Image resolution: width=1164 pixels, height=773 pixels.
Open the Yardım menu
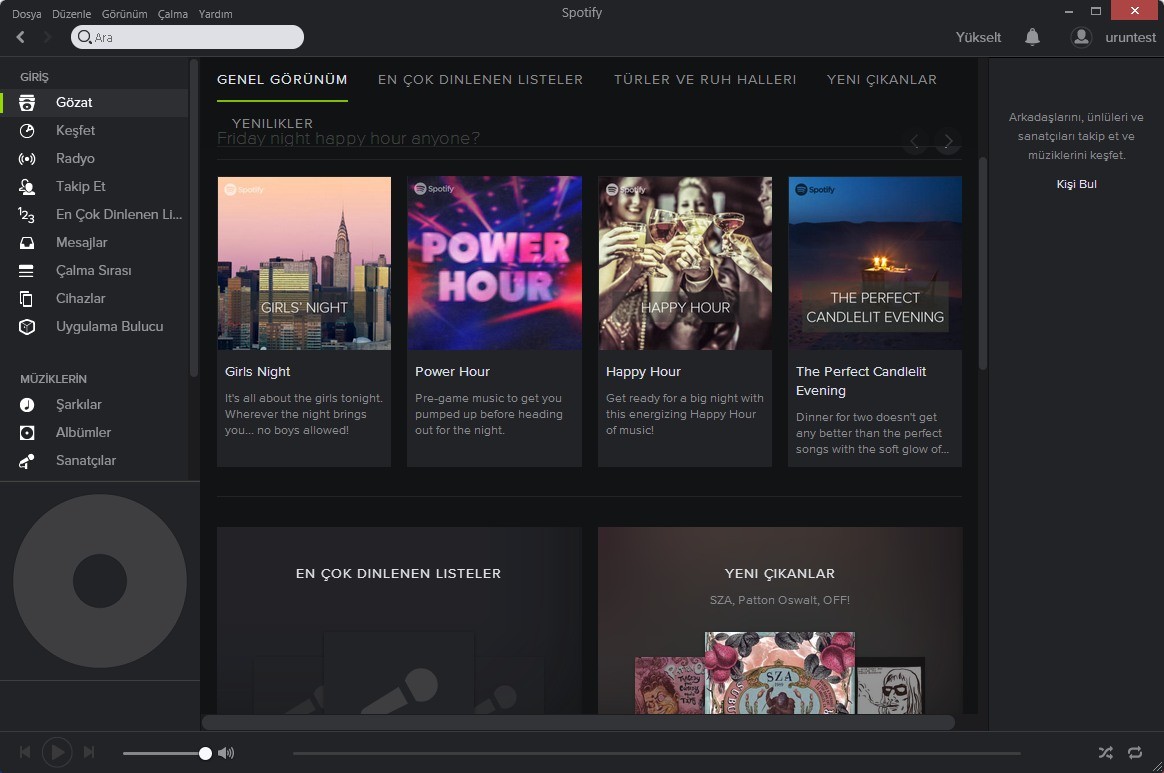(215, 14)
